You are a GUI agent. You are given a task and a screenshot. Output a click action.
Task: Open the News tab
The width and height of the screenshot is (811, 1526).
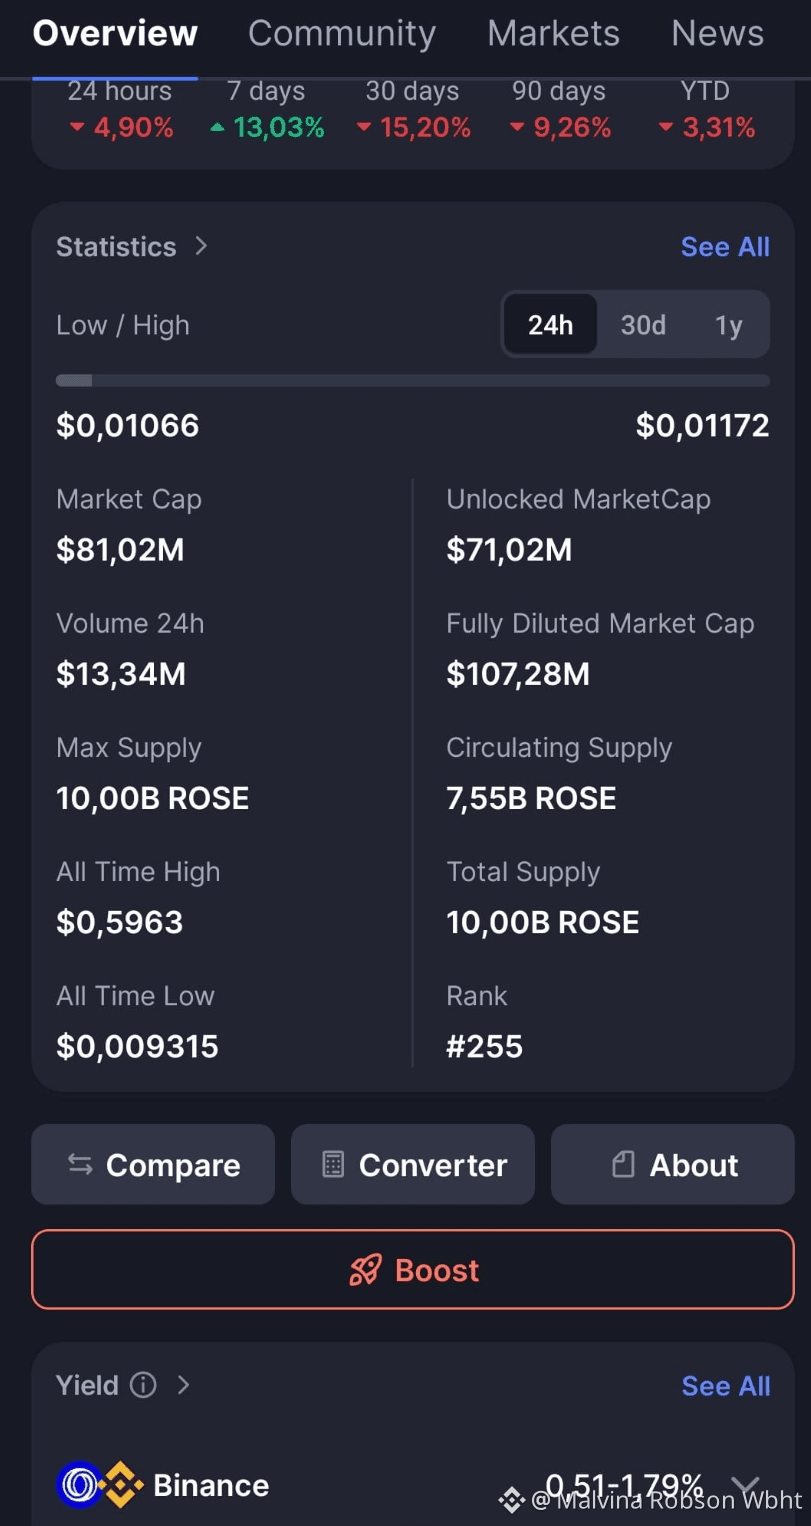tap(717, 33)
